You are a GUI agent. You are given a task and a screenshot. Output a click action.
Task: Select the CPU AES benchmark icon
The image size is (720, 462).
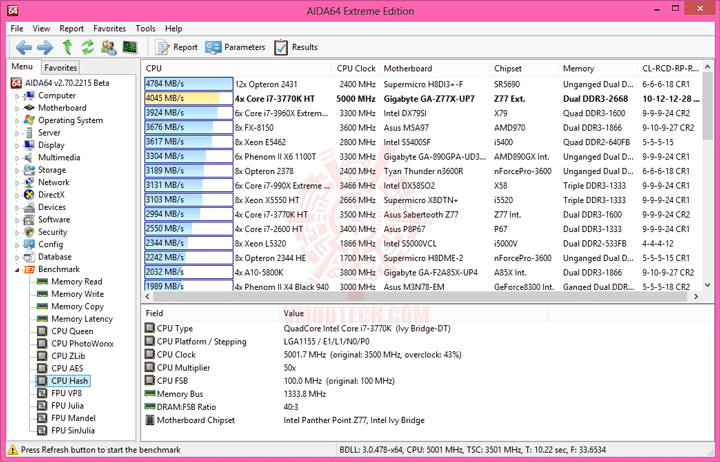42,368
